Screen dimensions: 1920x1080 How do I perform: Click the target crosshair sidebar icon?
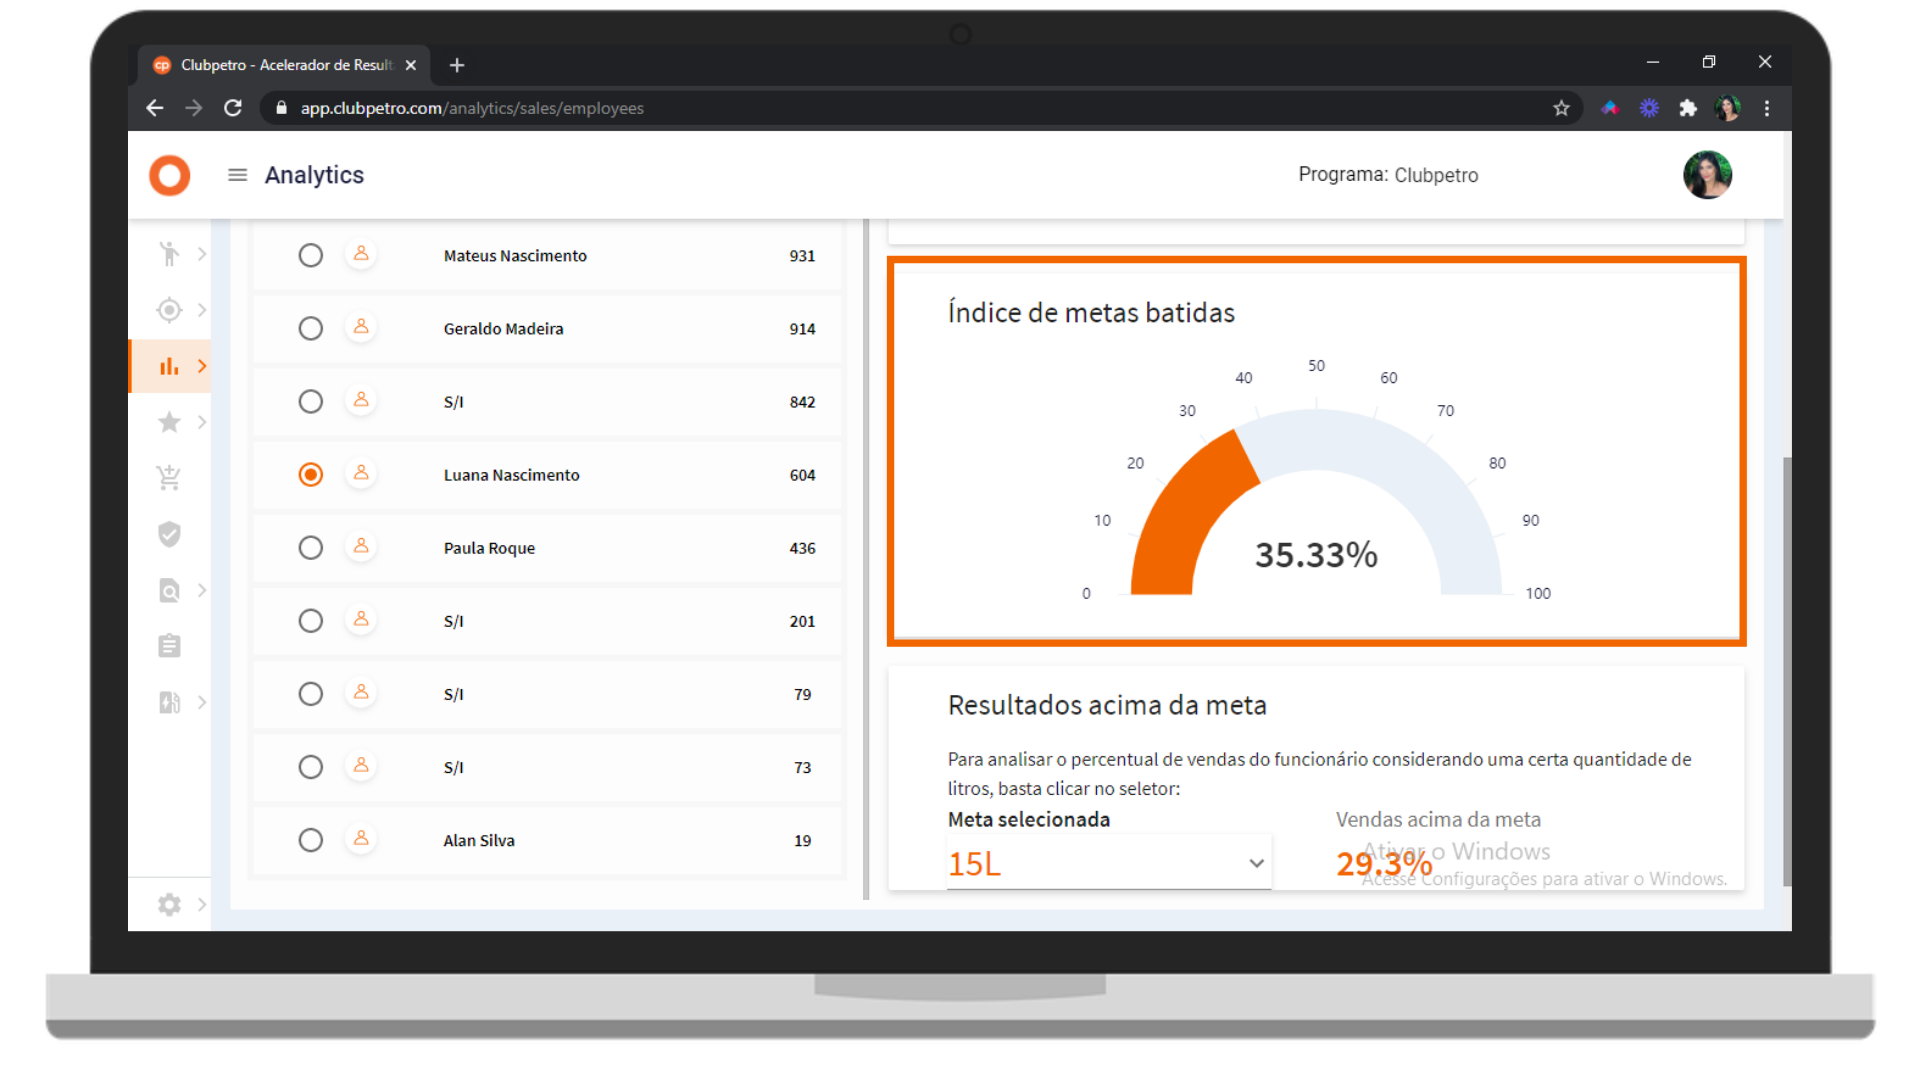[169, 310]
